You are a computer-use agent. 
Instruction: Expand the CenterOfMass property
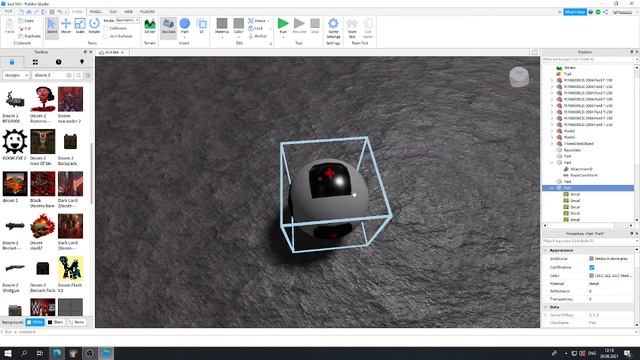tap(546, 315)
